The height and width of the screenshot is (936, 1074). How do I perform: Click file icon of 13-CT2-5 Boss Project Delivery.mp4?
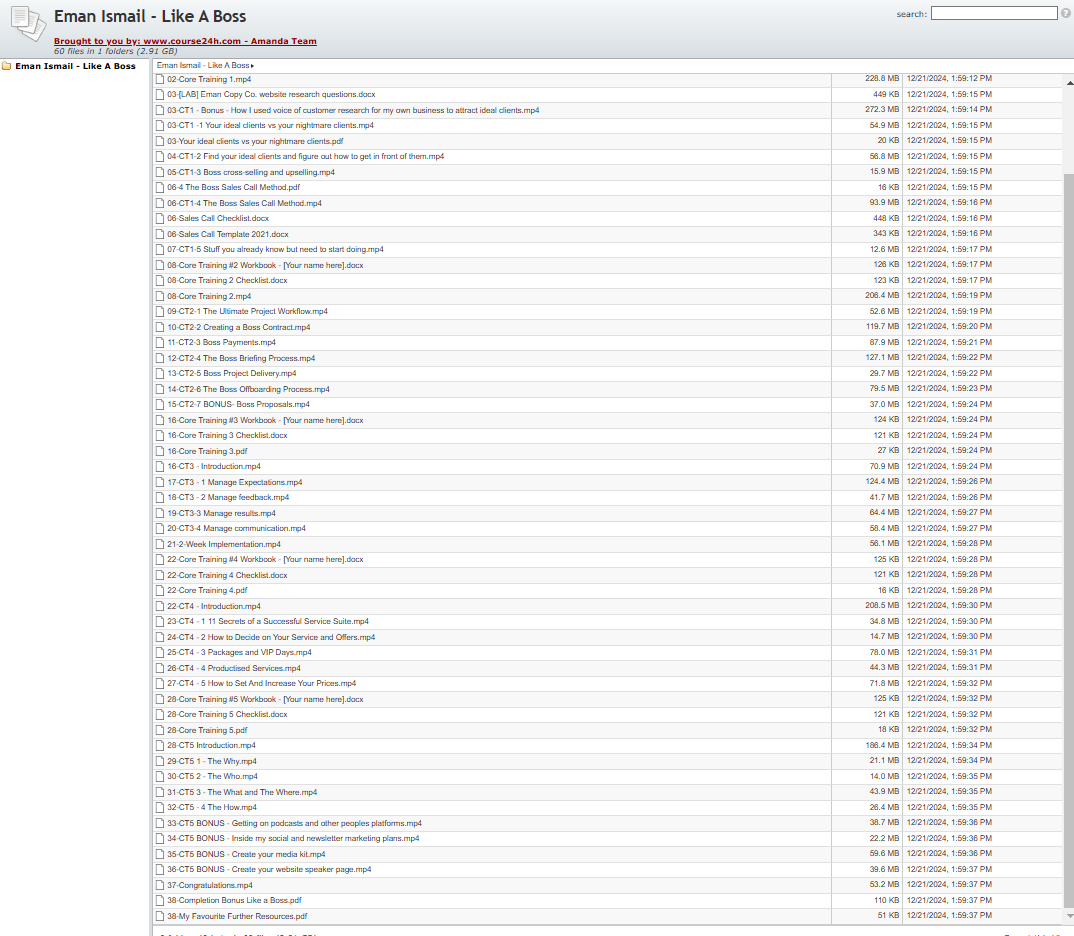coord(160,373)
